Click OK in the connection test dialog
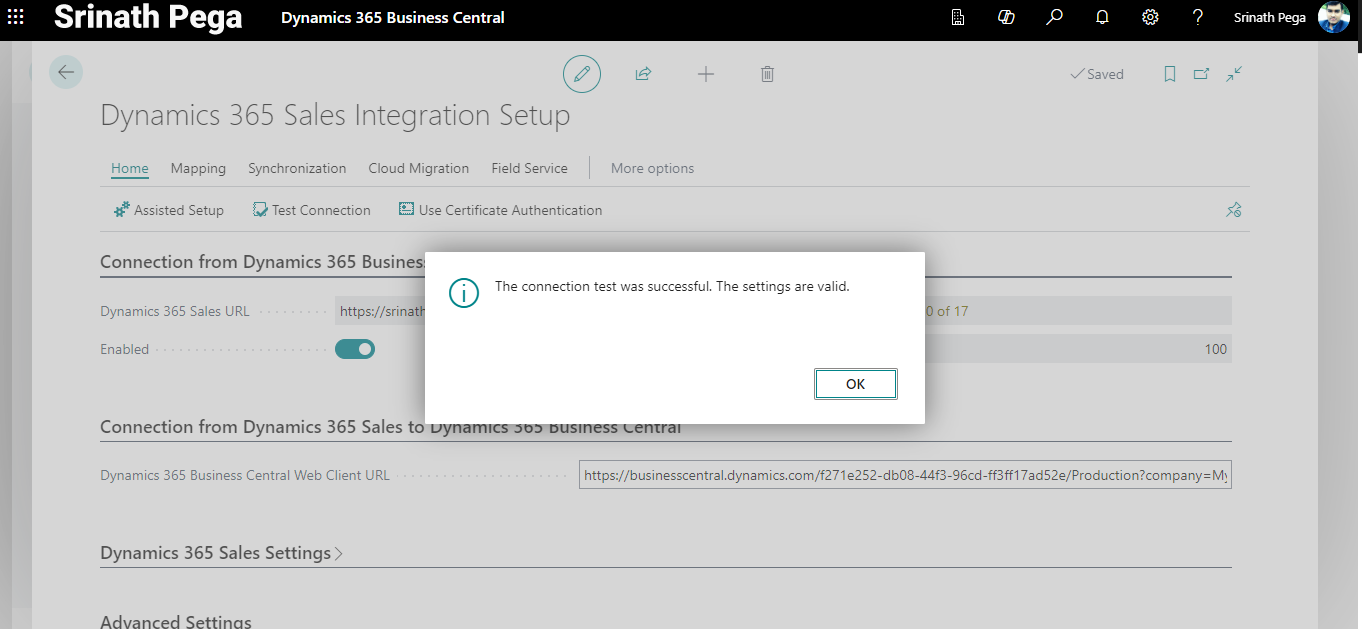Viewport: 1362px width, 629px height. coord(855,384)
